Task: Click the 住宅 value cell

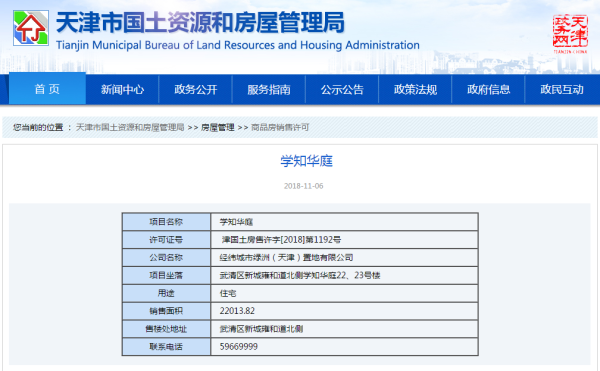Action: (x=344, y=293)
